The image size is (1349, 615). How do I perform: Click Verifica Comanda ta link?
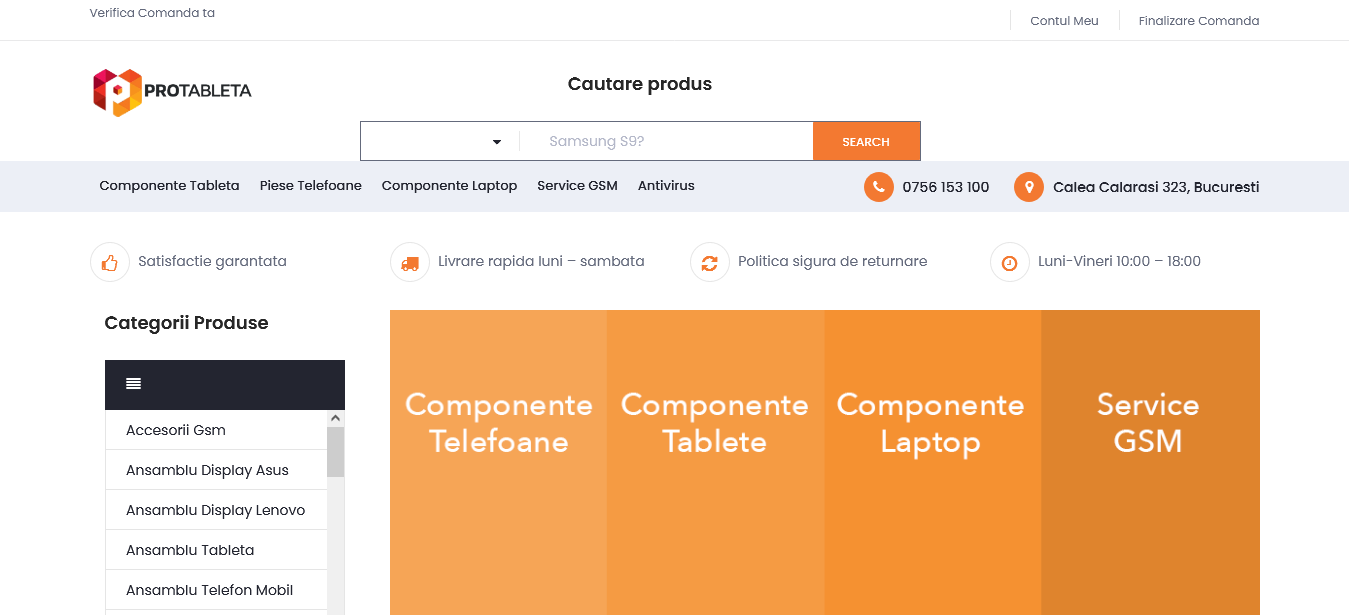click(152, 13)
